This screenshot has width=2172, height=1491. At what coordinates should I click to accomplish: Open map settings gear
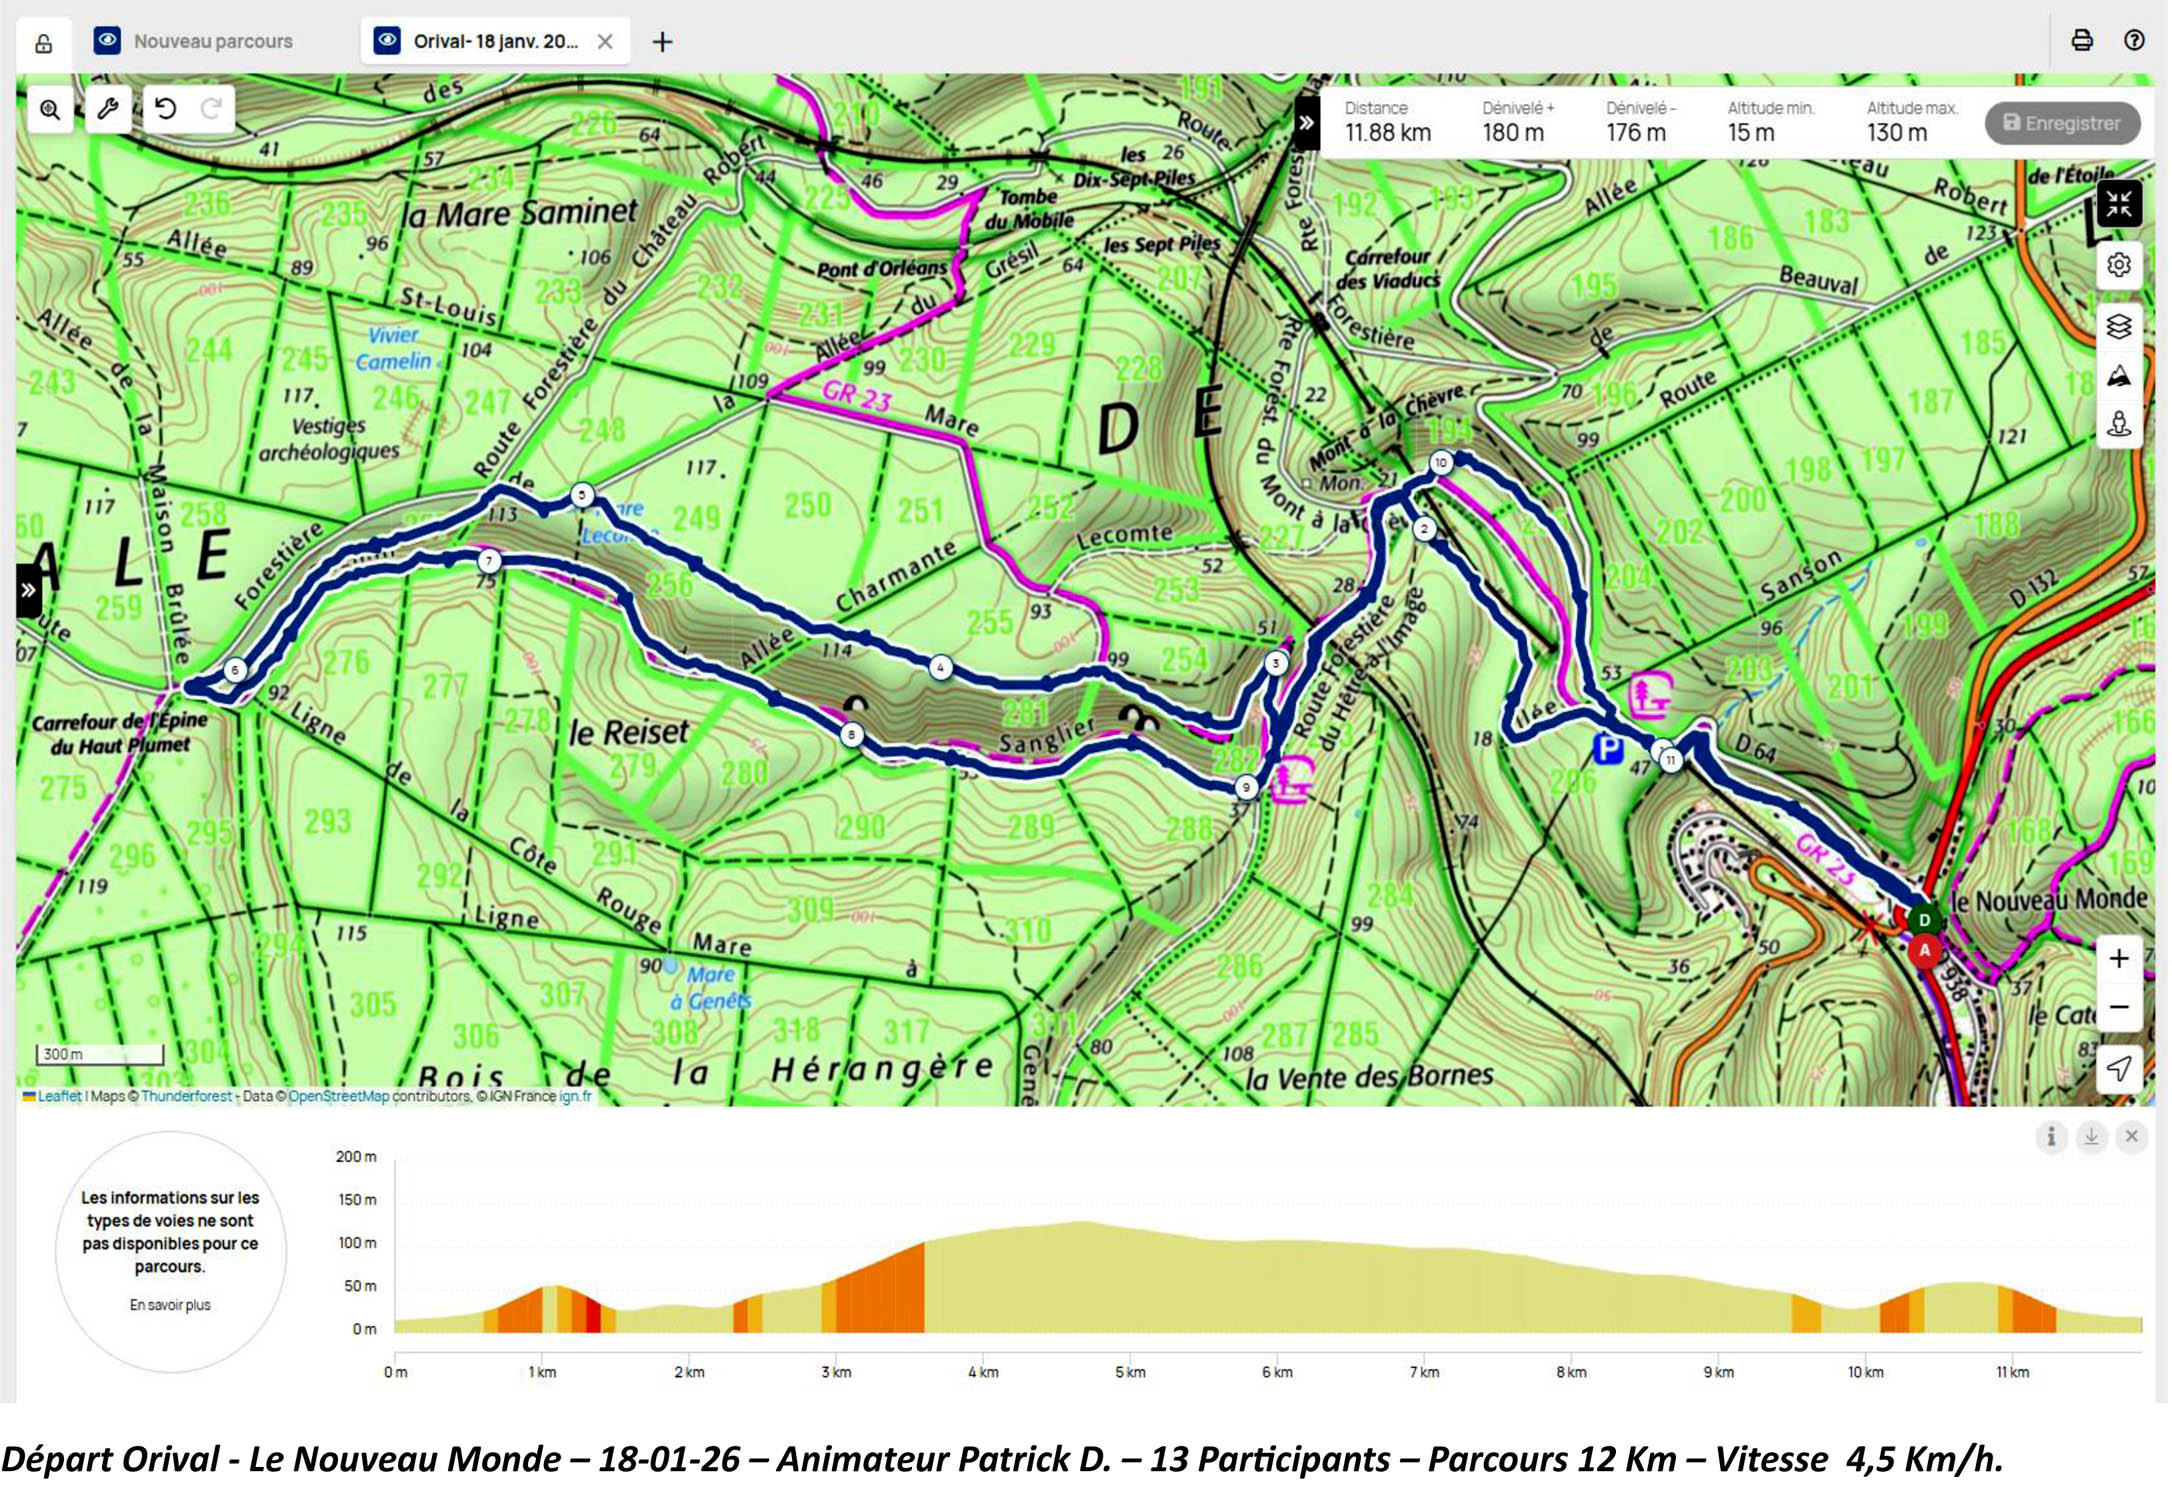point(2118,265)
